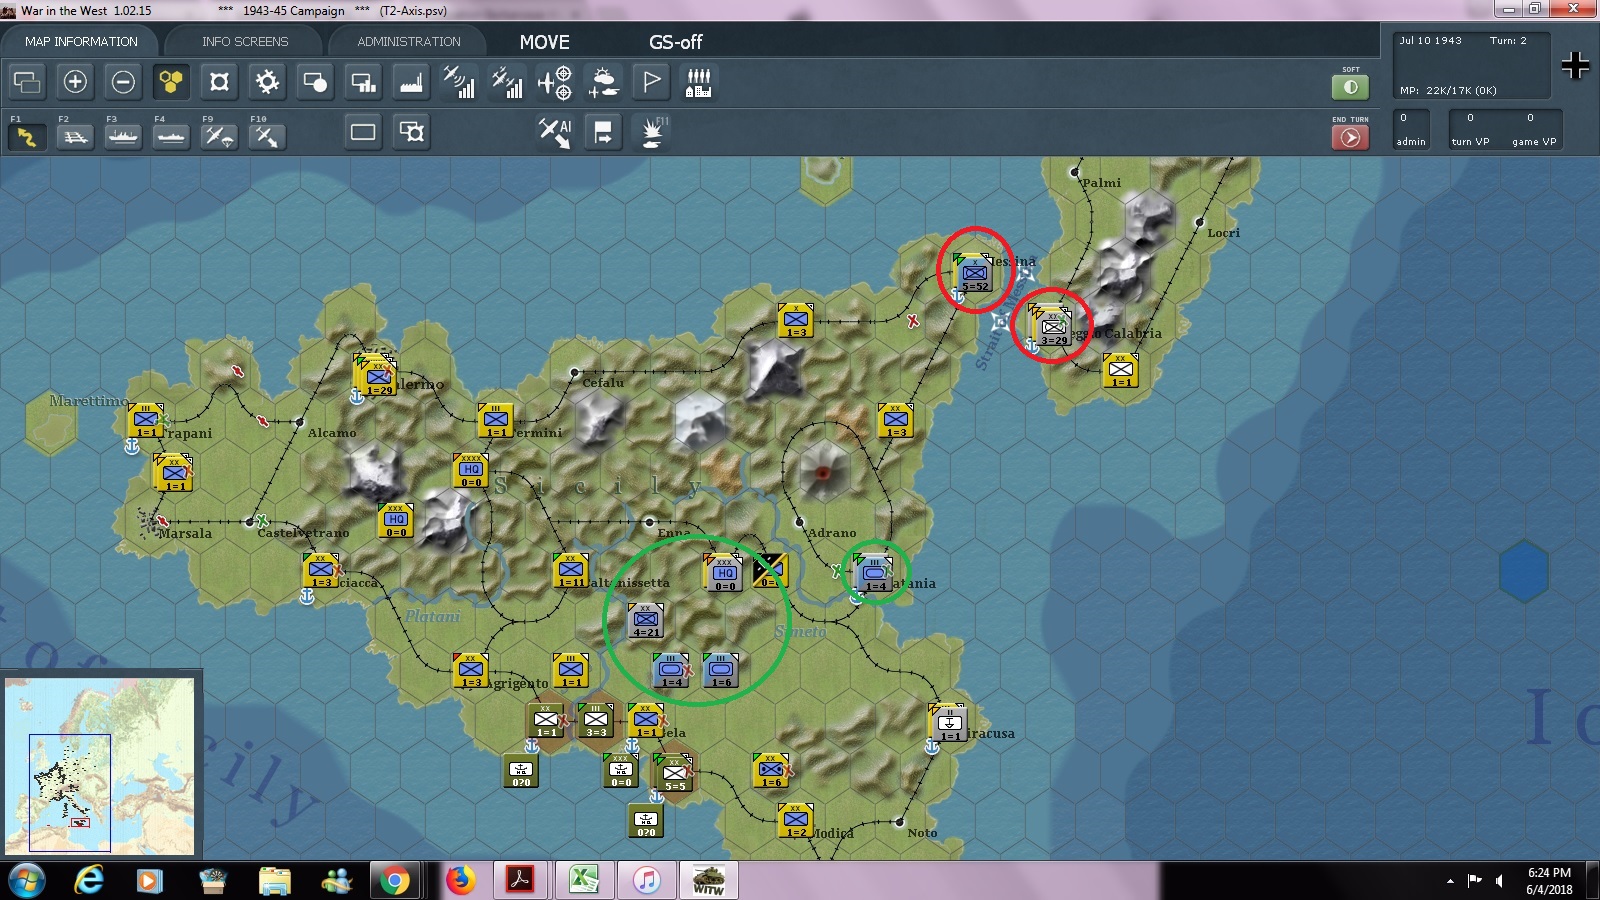Viewport: 1600px width, 900px height.
Task: Open the Administration tab
Action: (409, 42)
